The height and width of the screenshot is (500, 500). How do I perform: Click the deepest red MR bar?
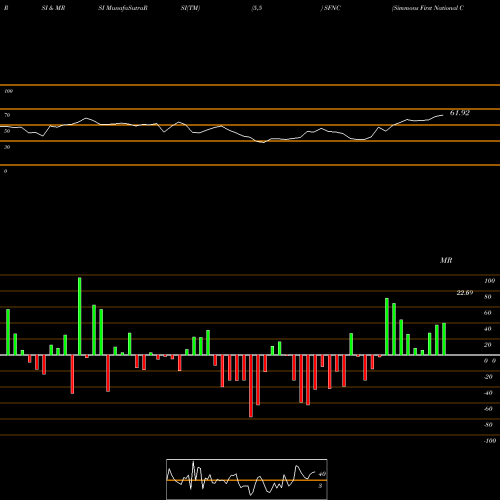point(251,386)
